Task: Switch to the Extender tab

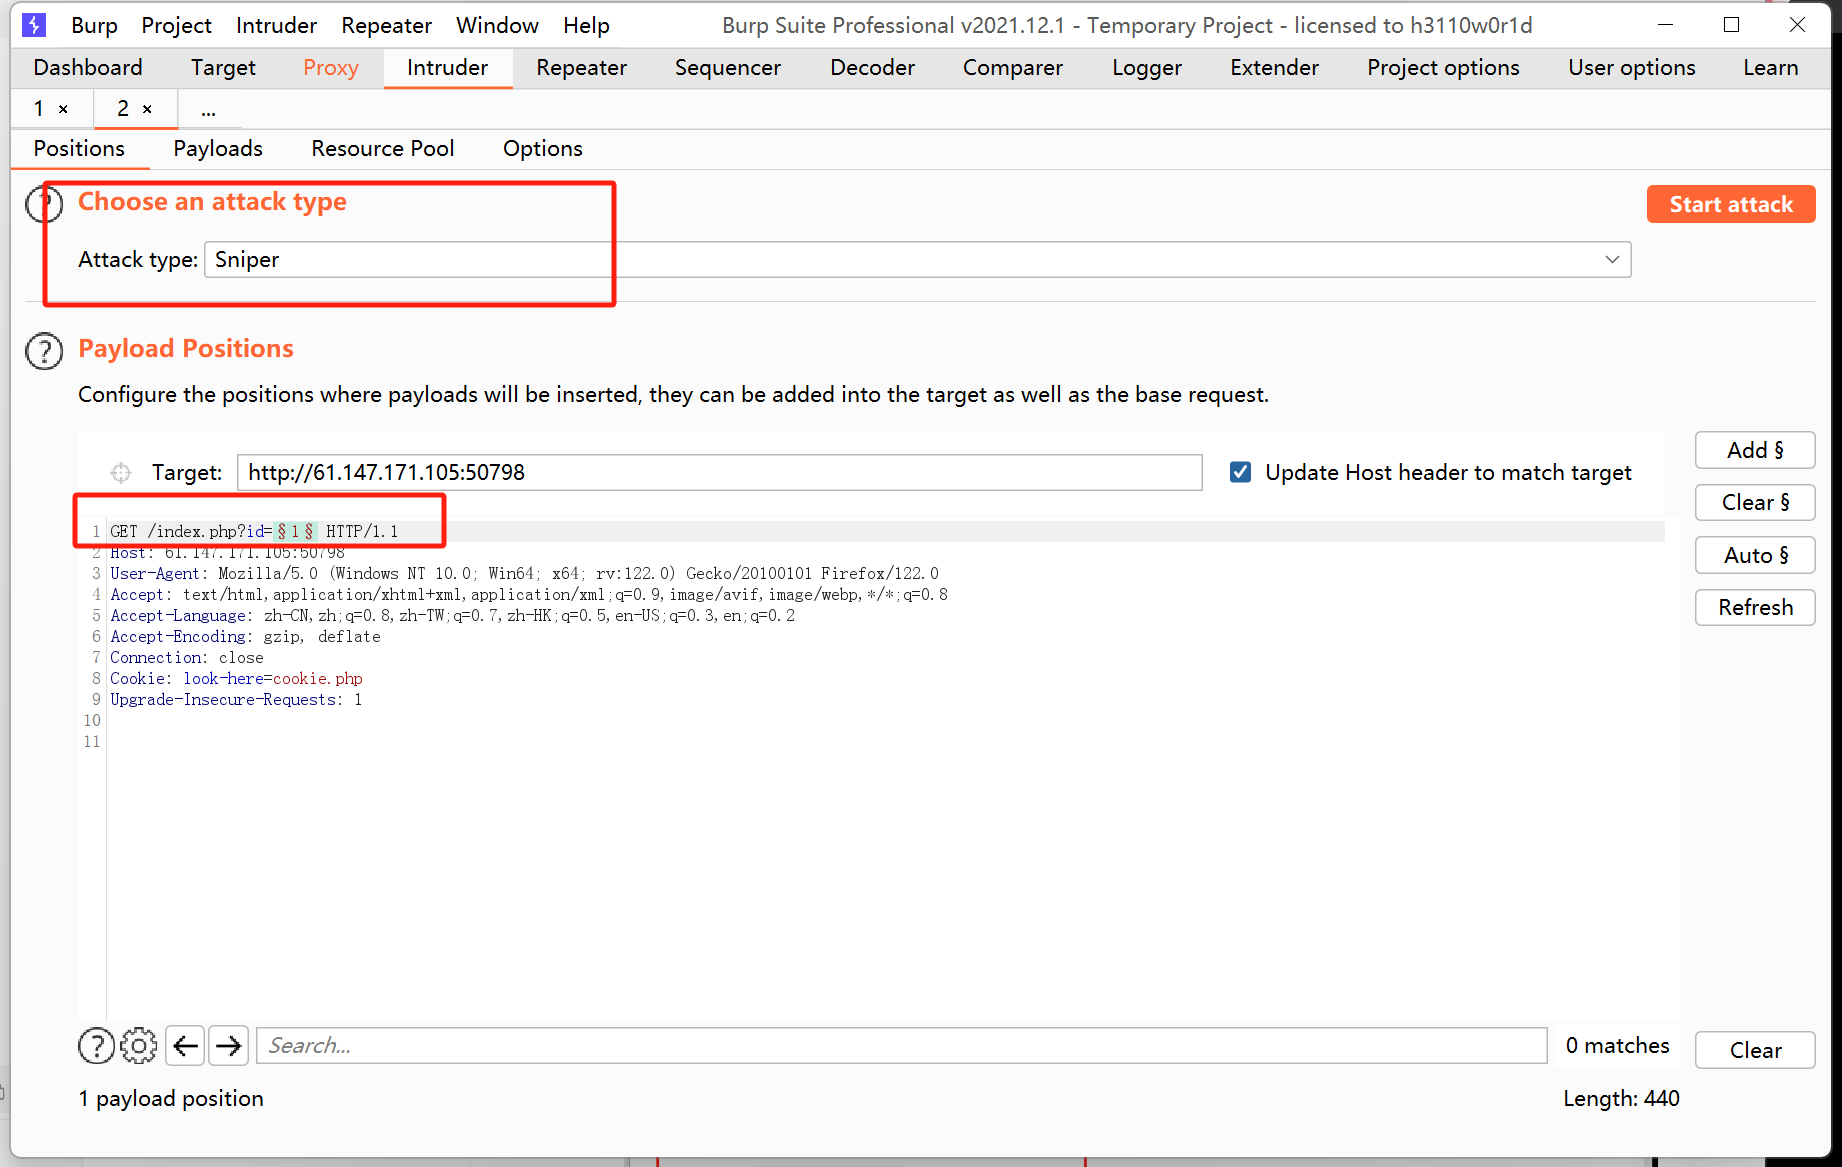Action: [1274, 67]
